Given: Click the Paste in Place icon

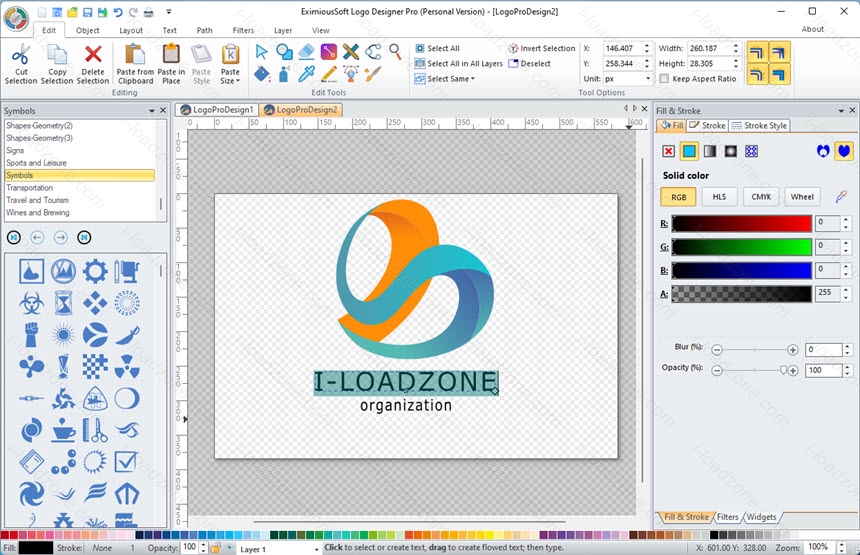Looking at the screenshot, I should point(171,54).
